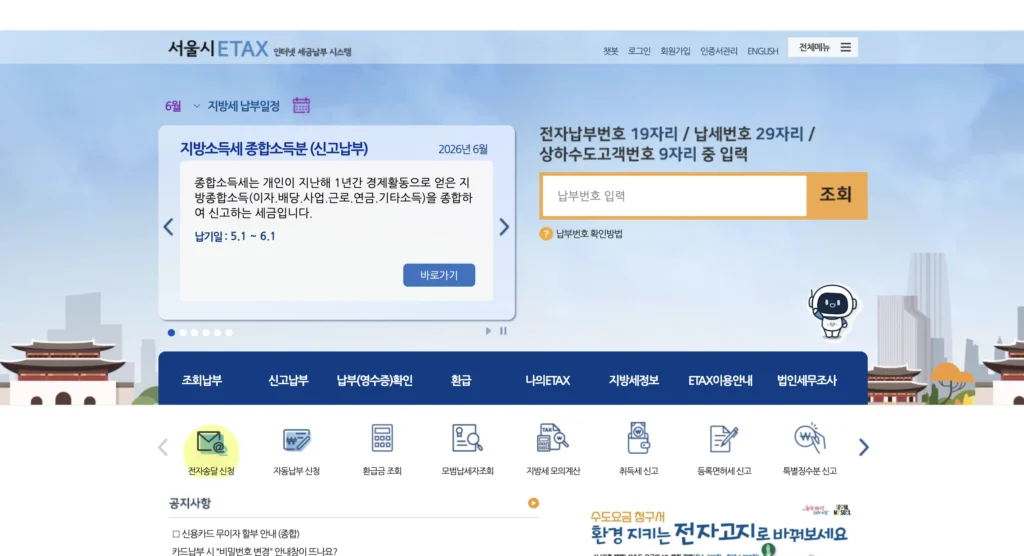Image resolution: width=1024 pixels, height=556 pixels.
Task: Select the fifth carousel dot indicator
Action: (217, 333)
